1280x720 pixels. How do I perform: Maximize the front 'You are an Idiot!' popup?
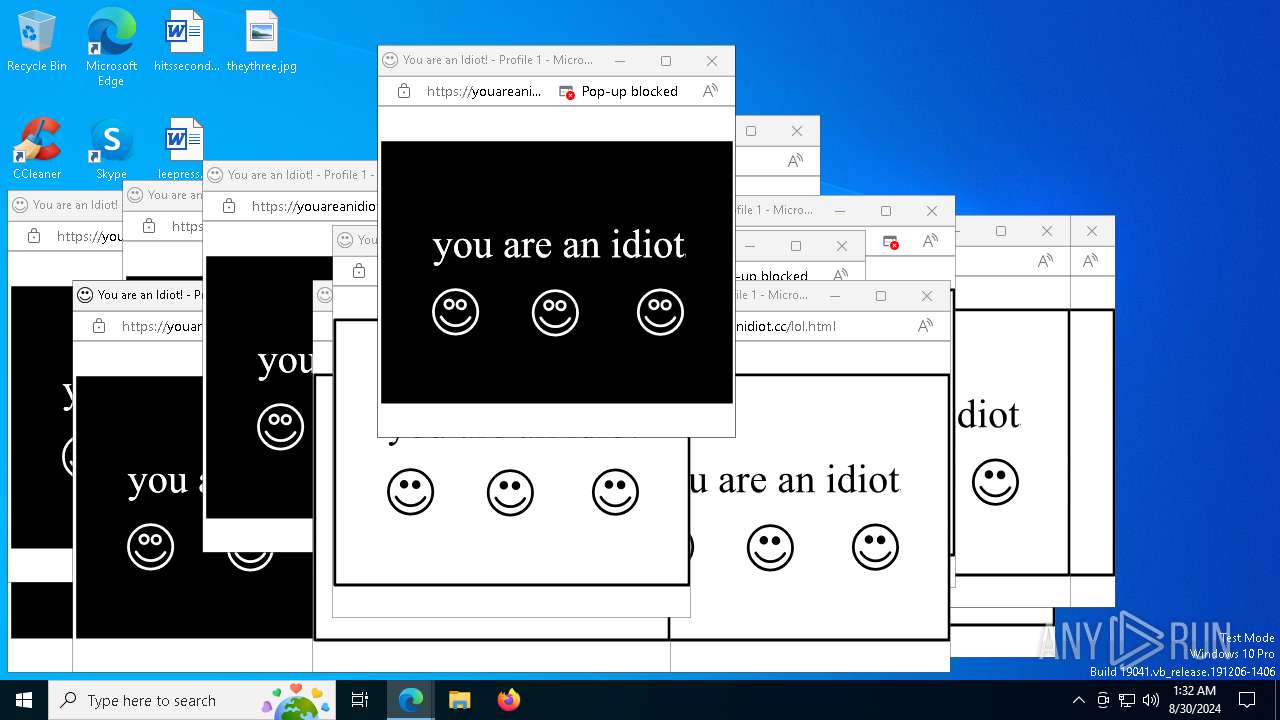click(666, 60)
